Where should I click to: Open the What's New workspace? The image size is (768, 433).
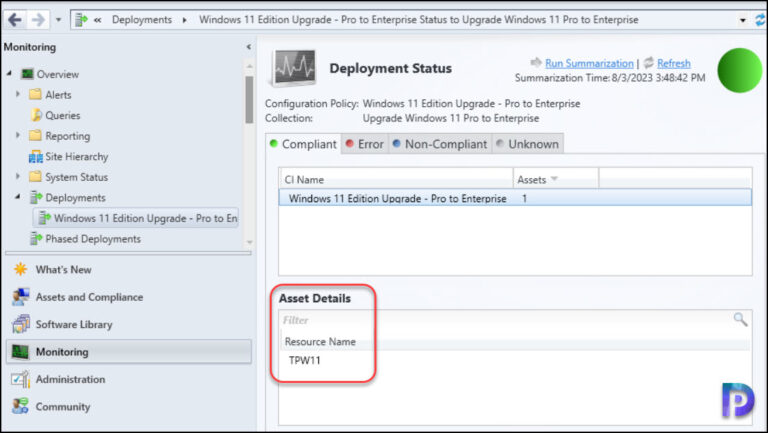tap(64, 270)
